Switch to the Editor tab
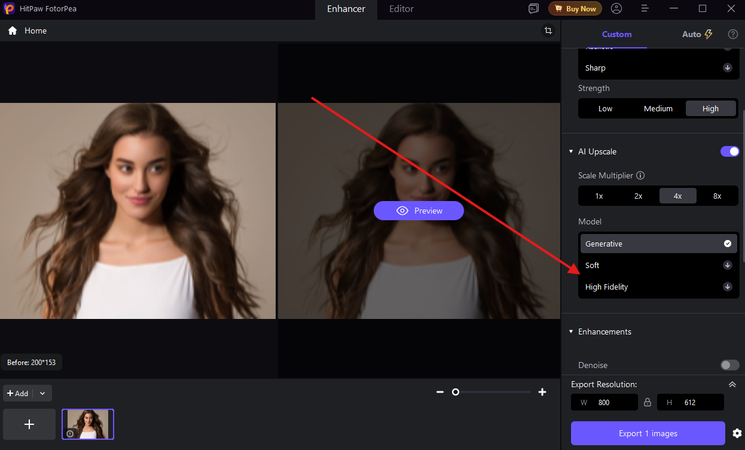This screenshot has height=450, width=745. 401,9
